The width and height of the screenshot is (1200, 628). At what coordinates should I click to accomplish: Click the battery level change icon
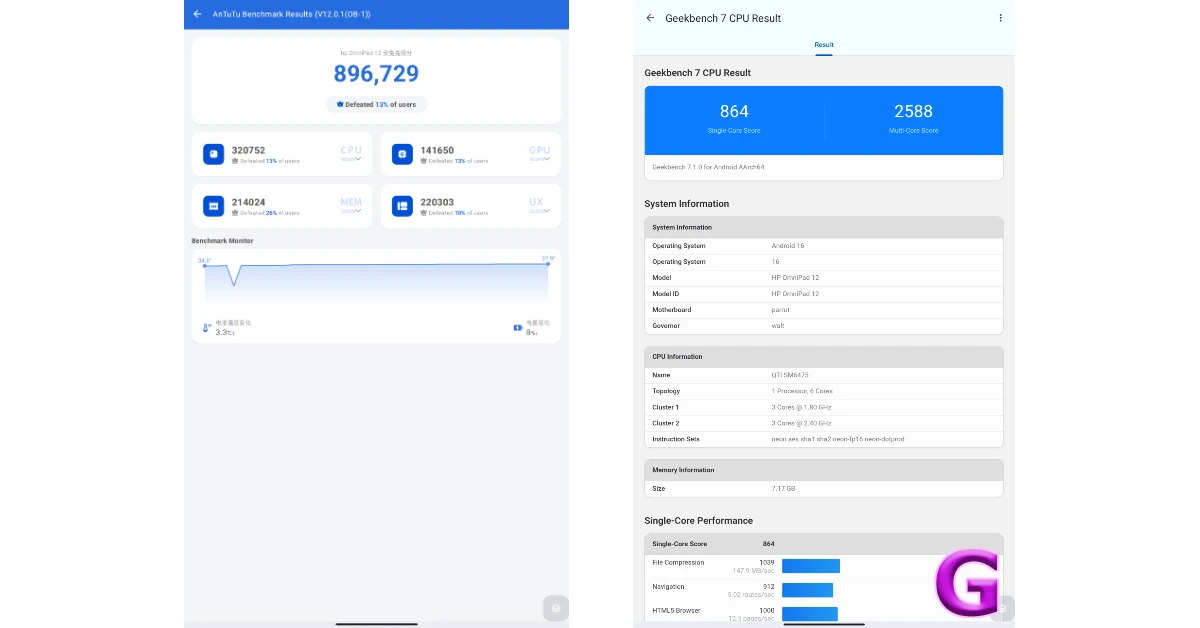518,327
